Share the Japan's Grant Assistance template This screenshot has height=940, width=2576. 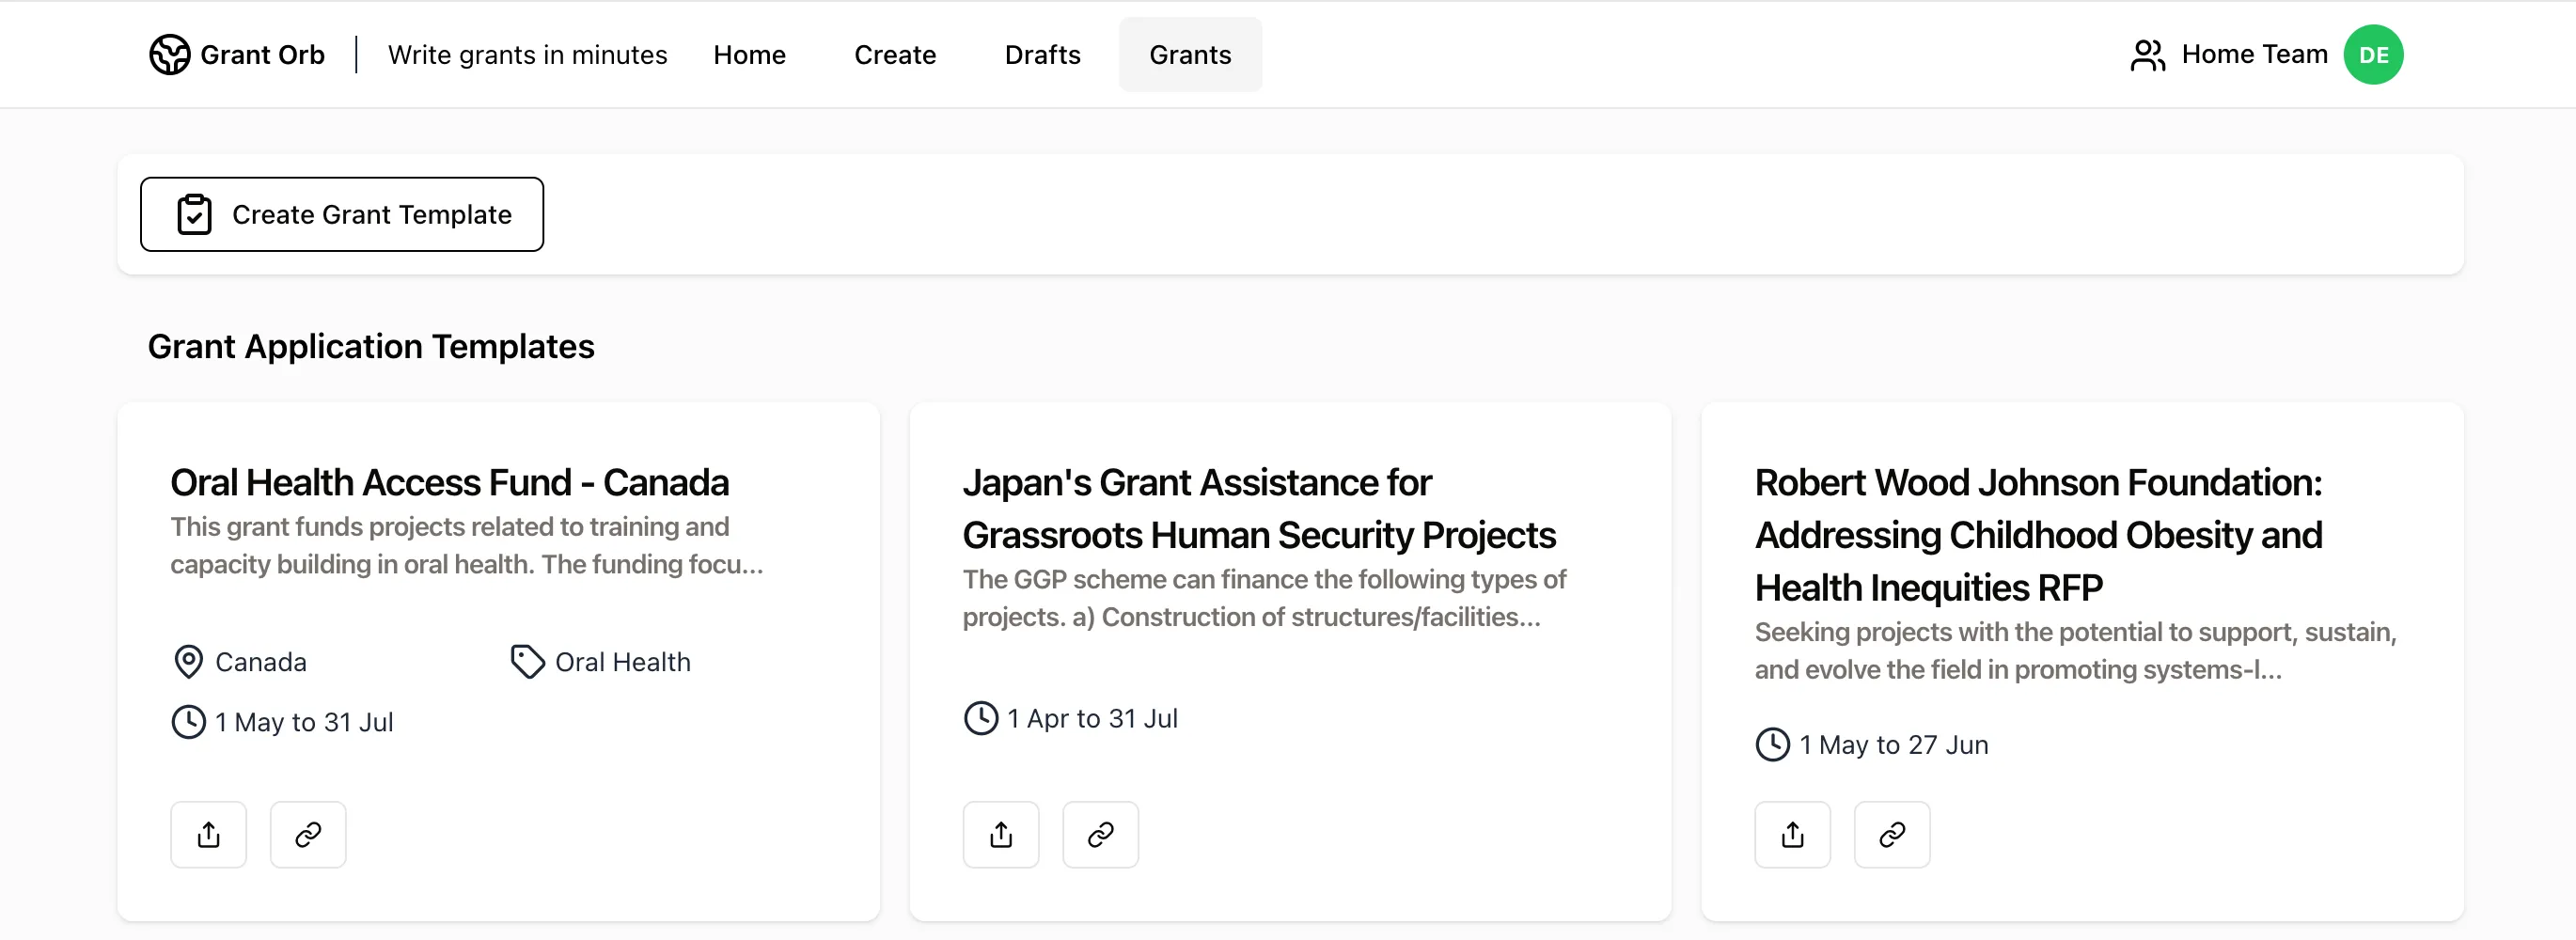(x=1001, y=835)
